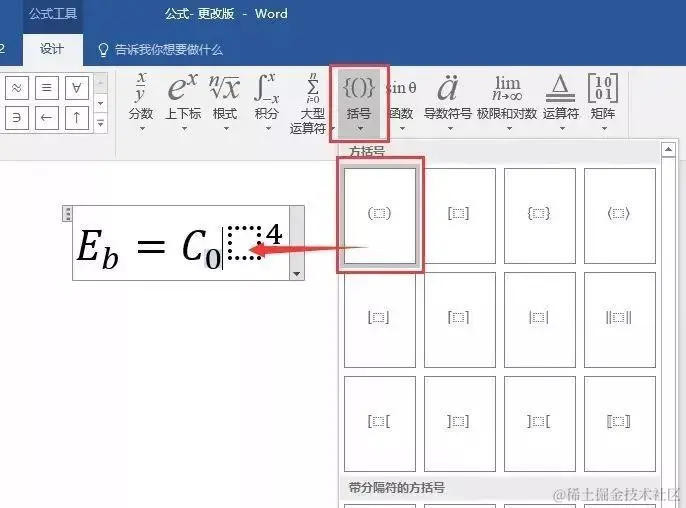Insert the round parentheses bracket template
686x508 pixels.
[x=380, y=216]
